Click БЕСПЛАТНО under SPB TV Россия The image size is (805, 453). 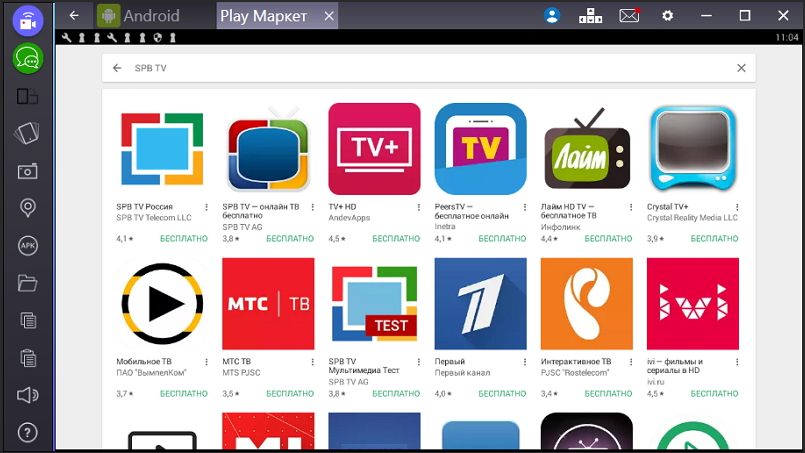[x=184, y=239]
